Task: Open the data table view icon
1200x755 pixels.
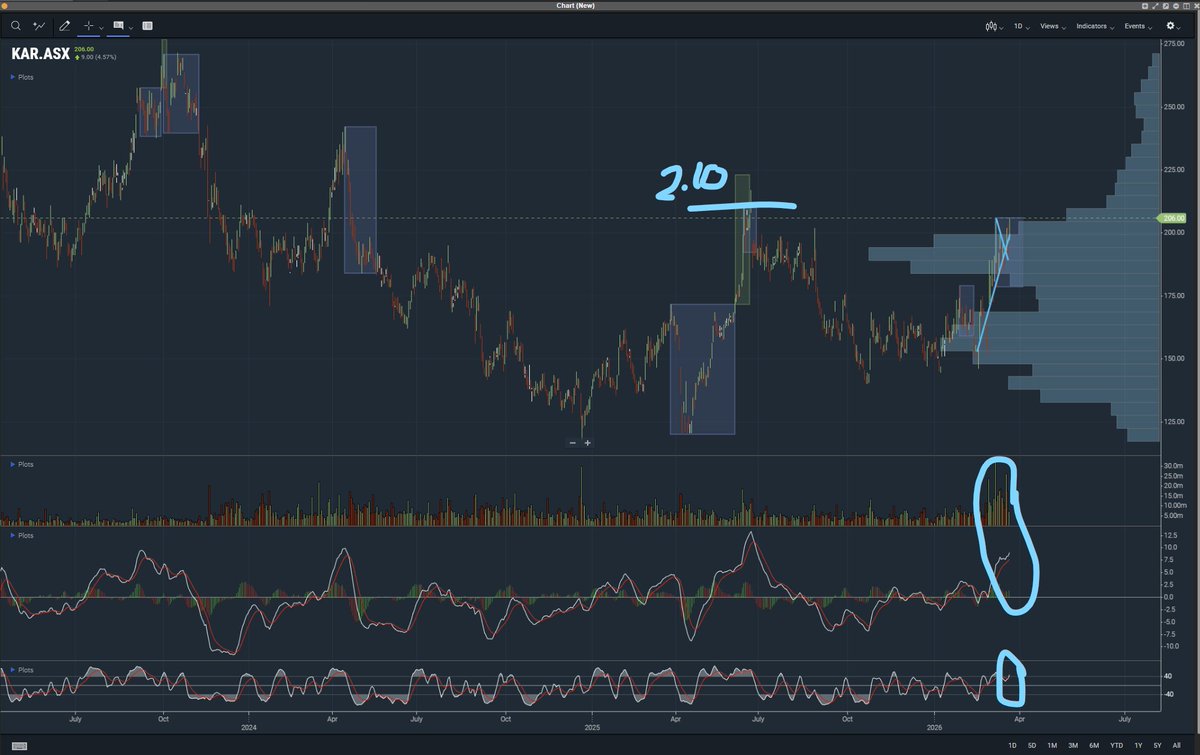Action: pyautogui.click(x=148, y=25)
